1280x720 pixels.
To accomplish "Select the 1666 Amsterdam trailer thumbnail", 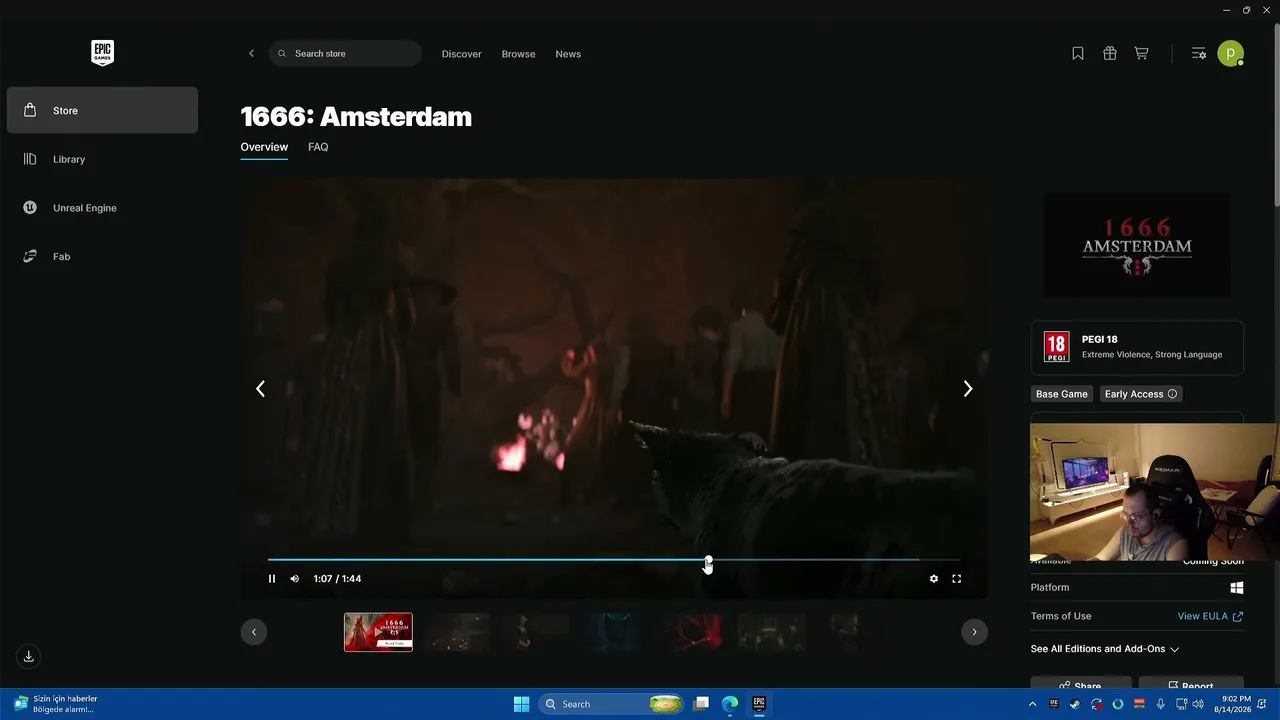I will pos(378,632).
